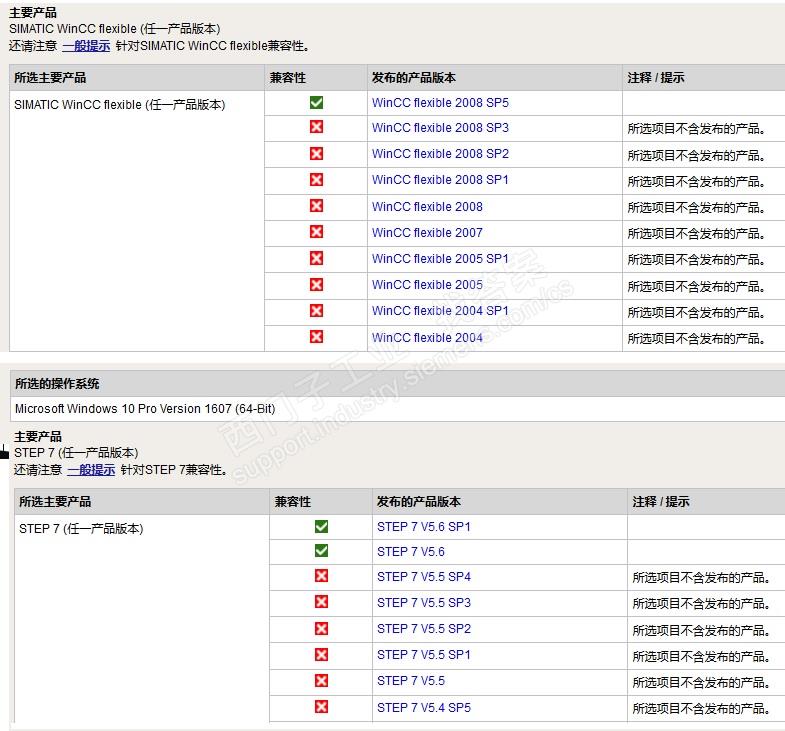Open the STEP 7 V5.4 SP5 link
The height and width of the screenshot is (731, 785).
(424, 707)
